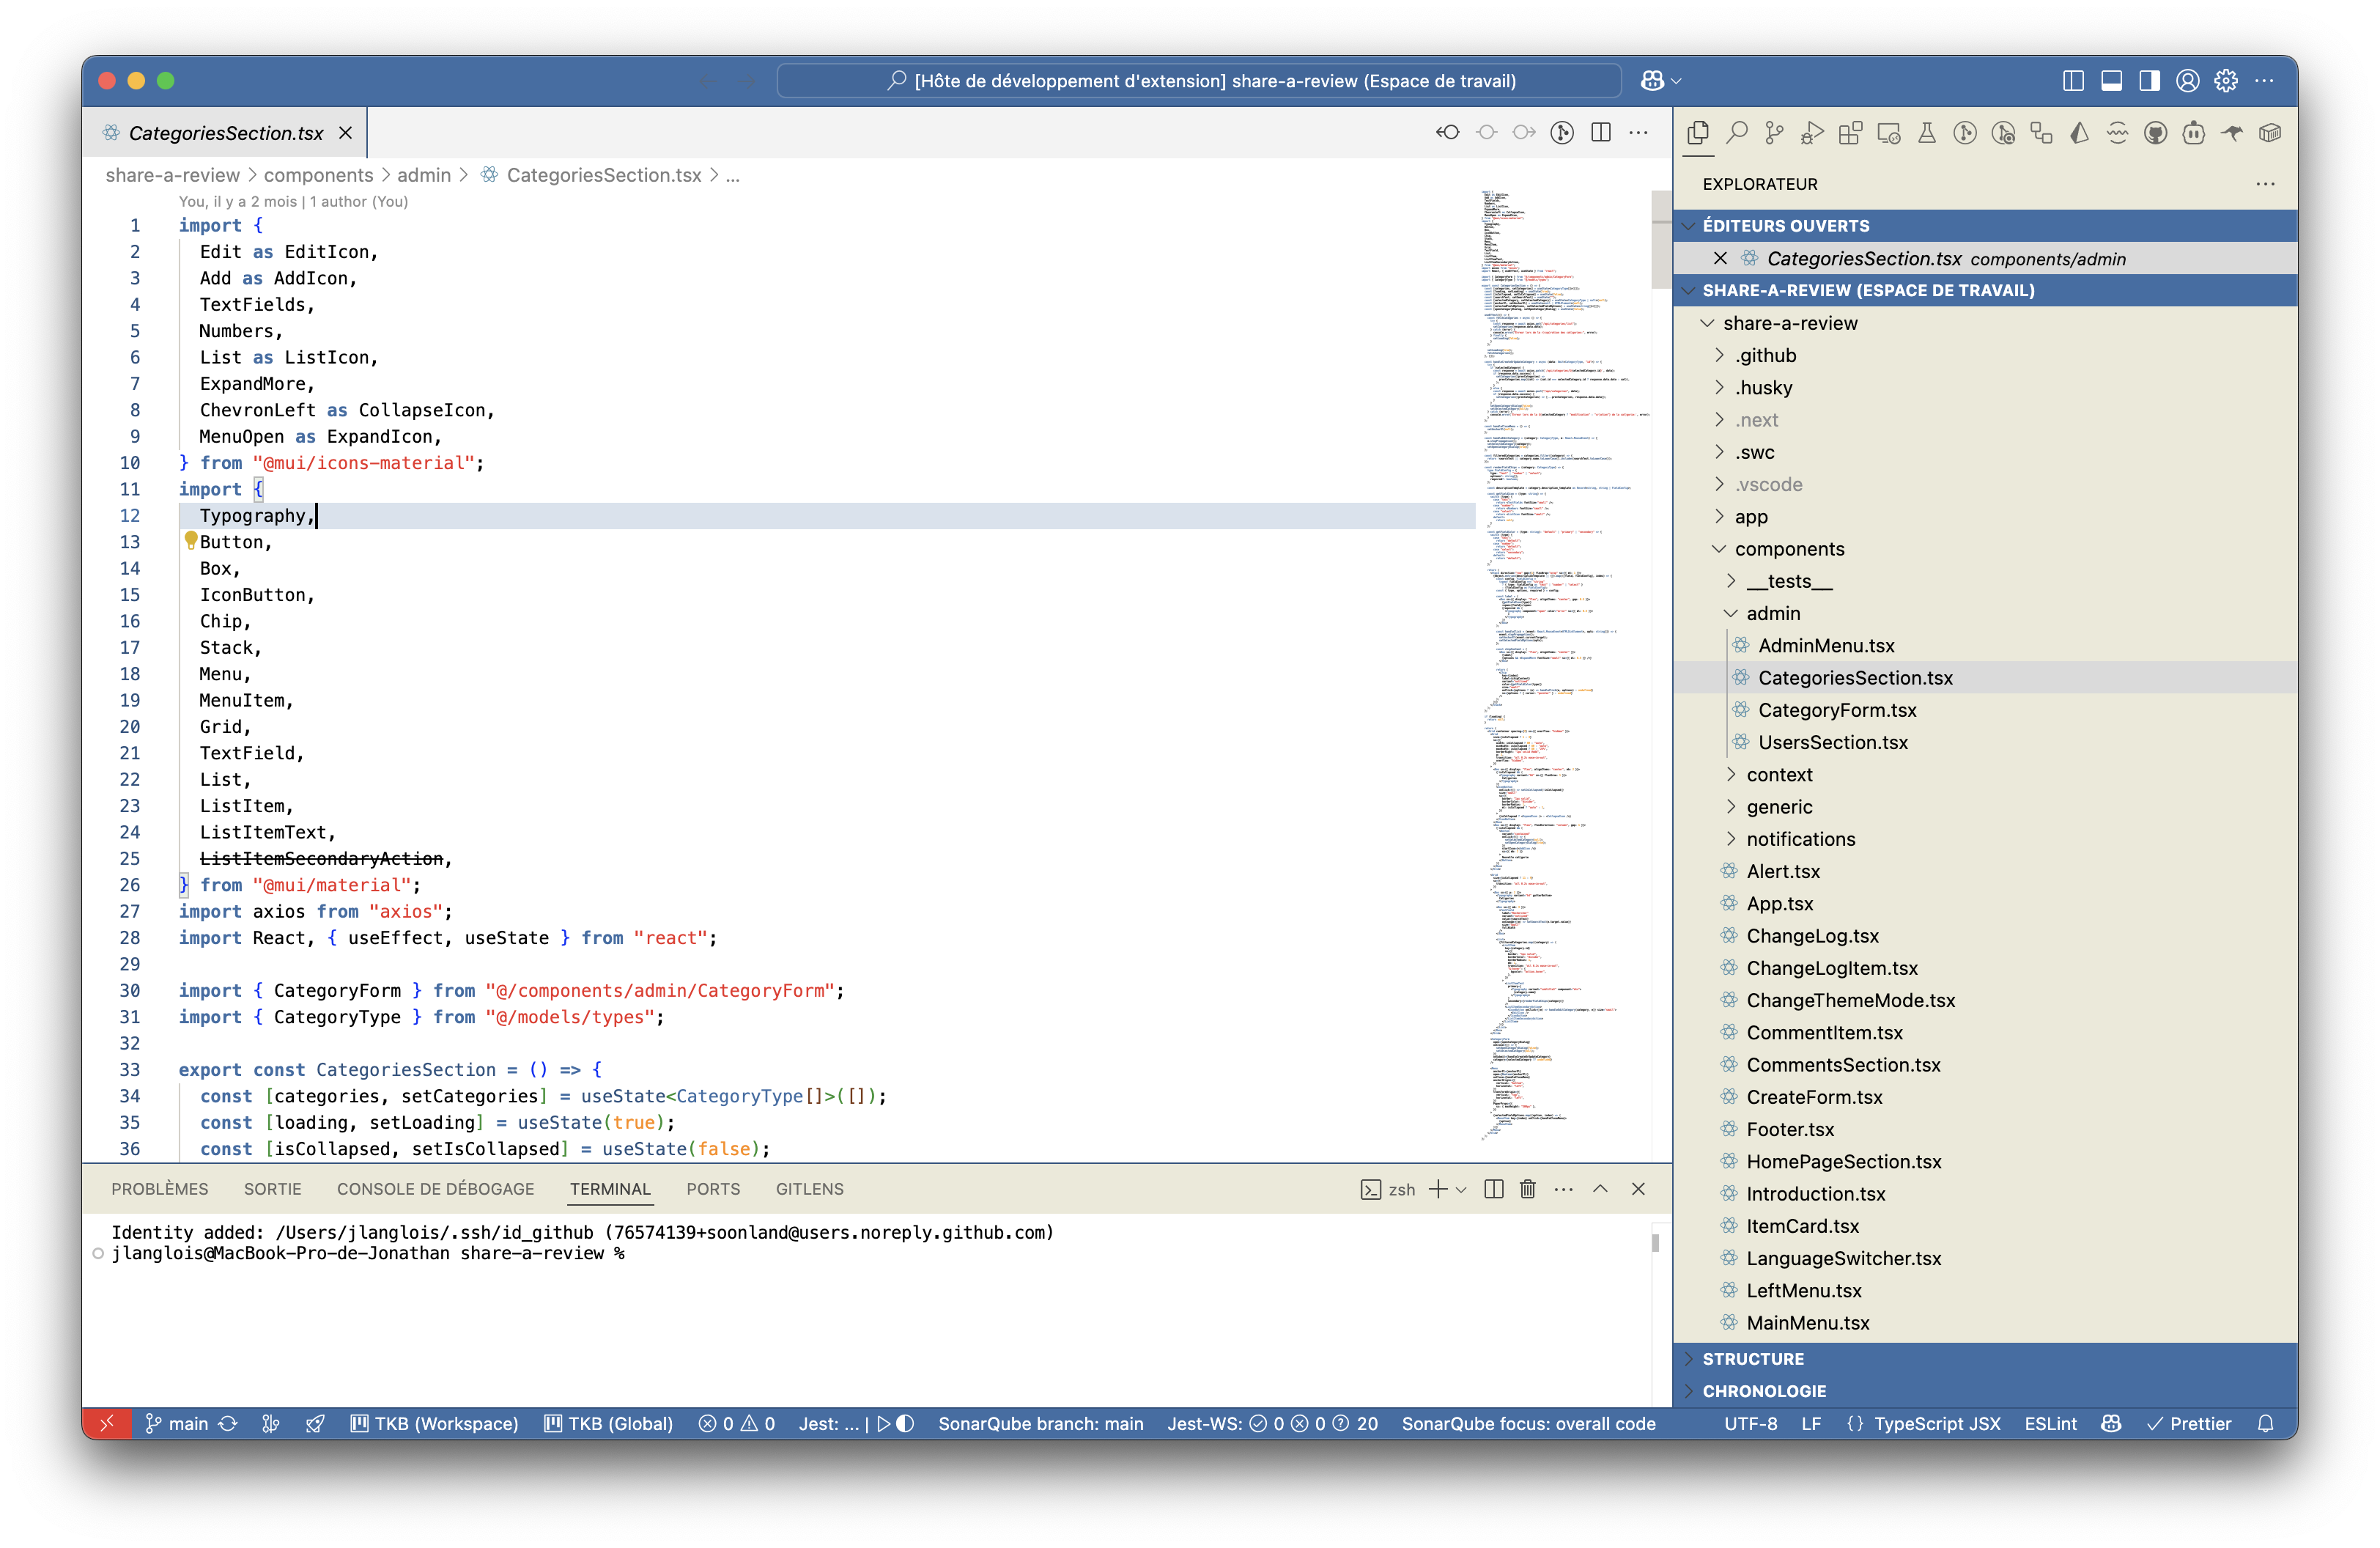The image size is (2380, 1548).
Task: Open Source Control in the activity bar
Action: (1774, 133)
